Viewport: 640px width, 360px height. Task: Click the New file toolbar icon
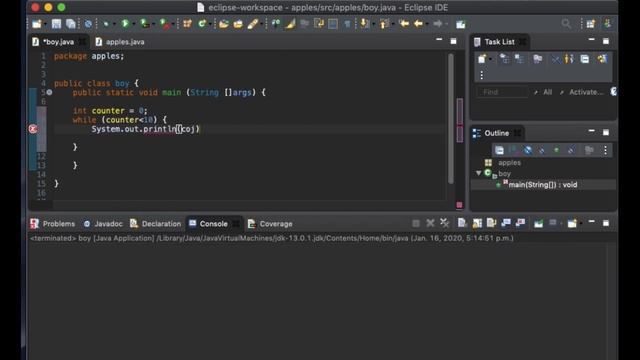click(37, 24)
